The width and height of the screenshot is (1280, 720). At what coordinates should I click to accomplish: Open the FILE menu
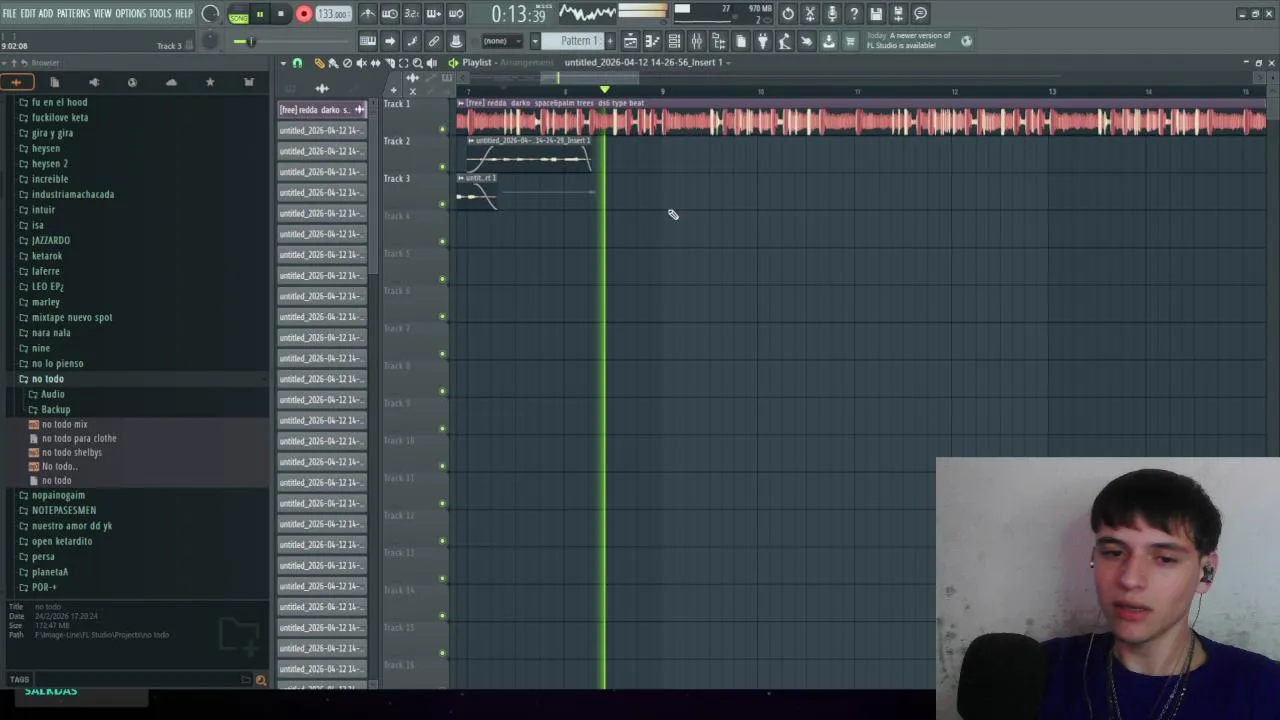9,14
